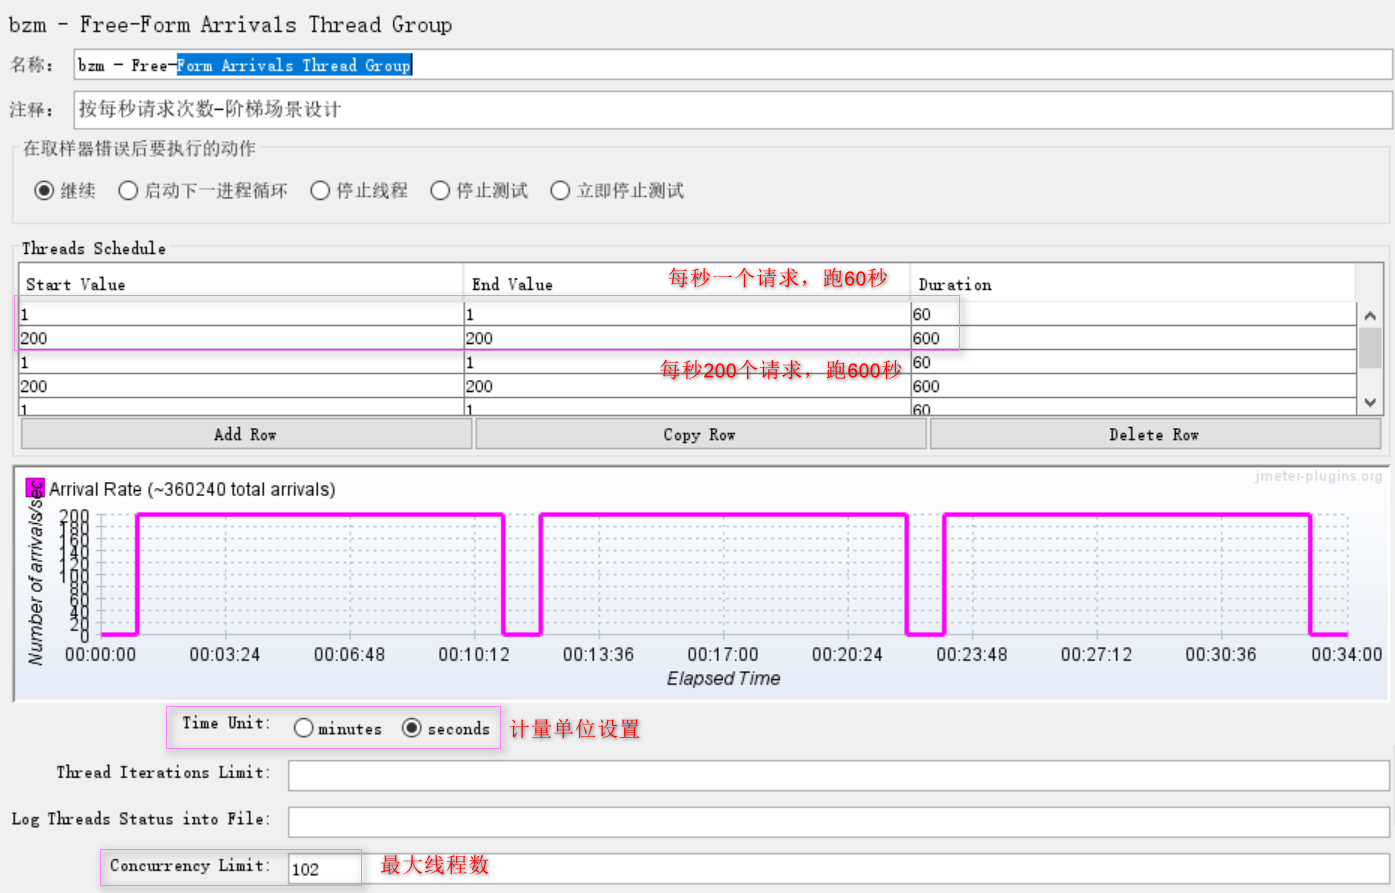The image size is (1395, 893).
Task: Select Duration cell 60 in first schedule row
Action: click(1134, 314)
